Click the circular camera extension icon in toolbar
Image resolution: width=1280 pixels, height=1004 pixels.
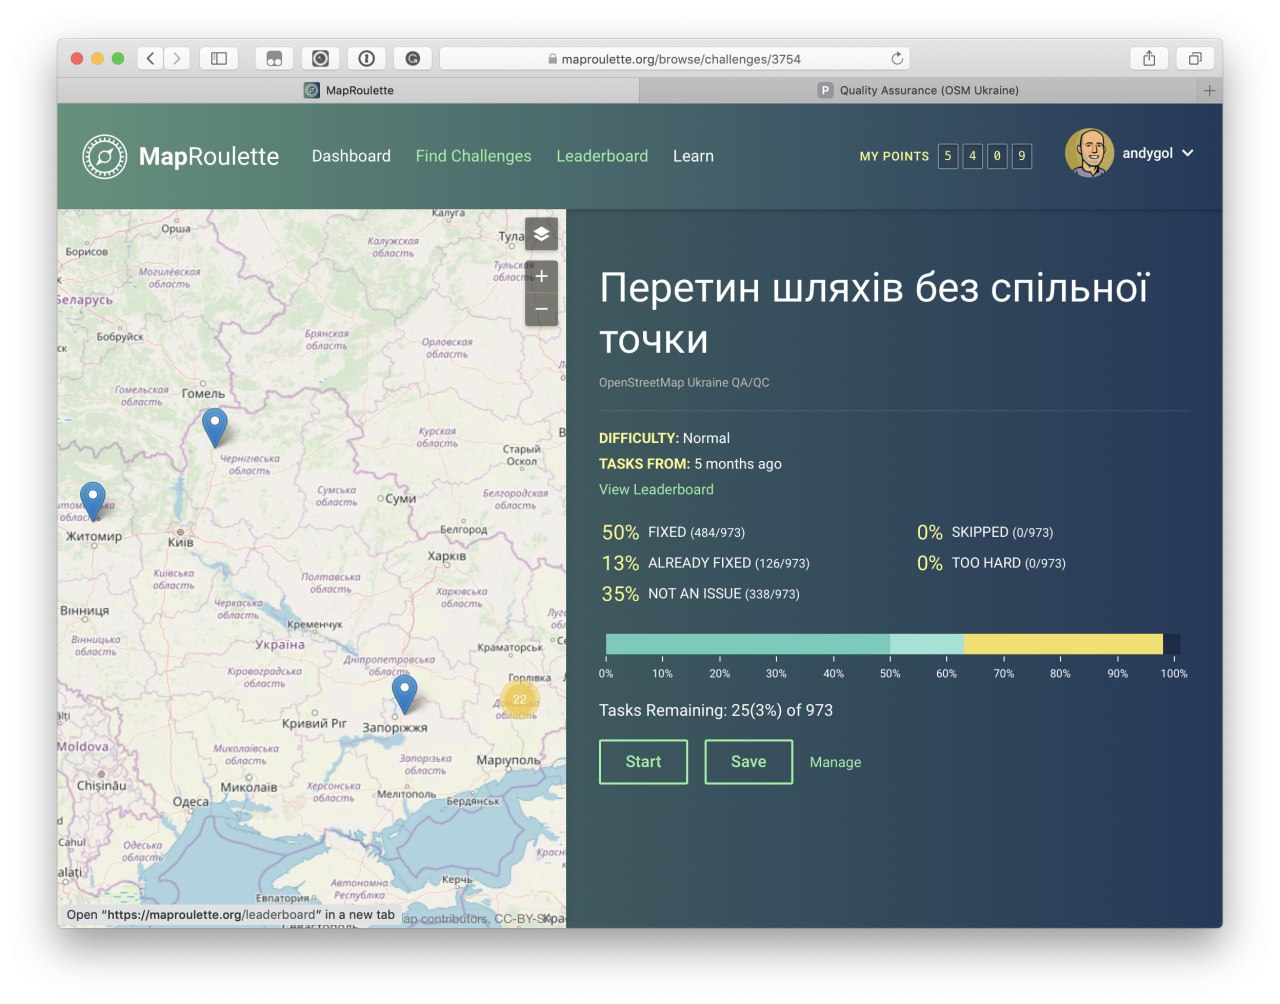320,58
